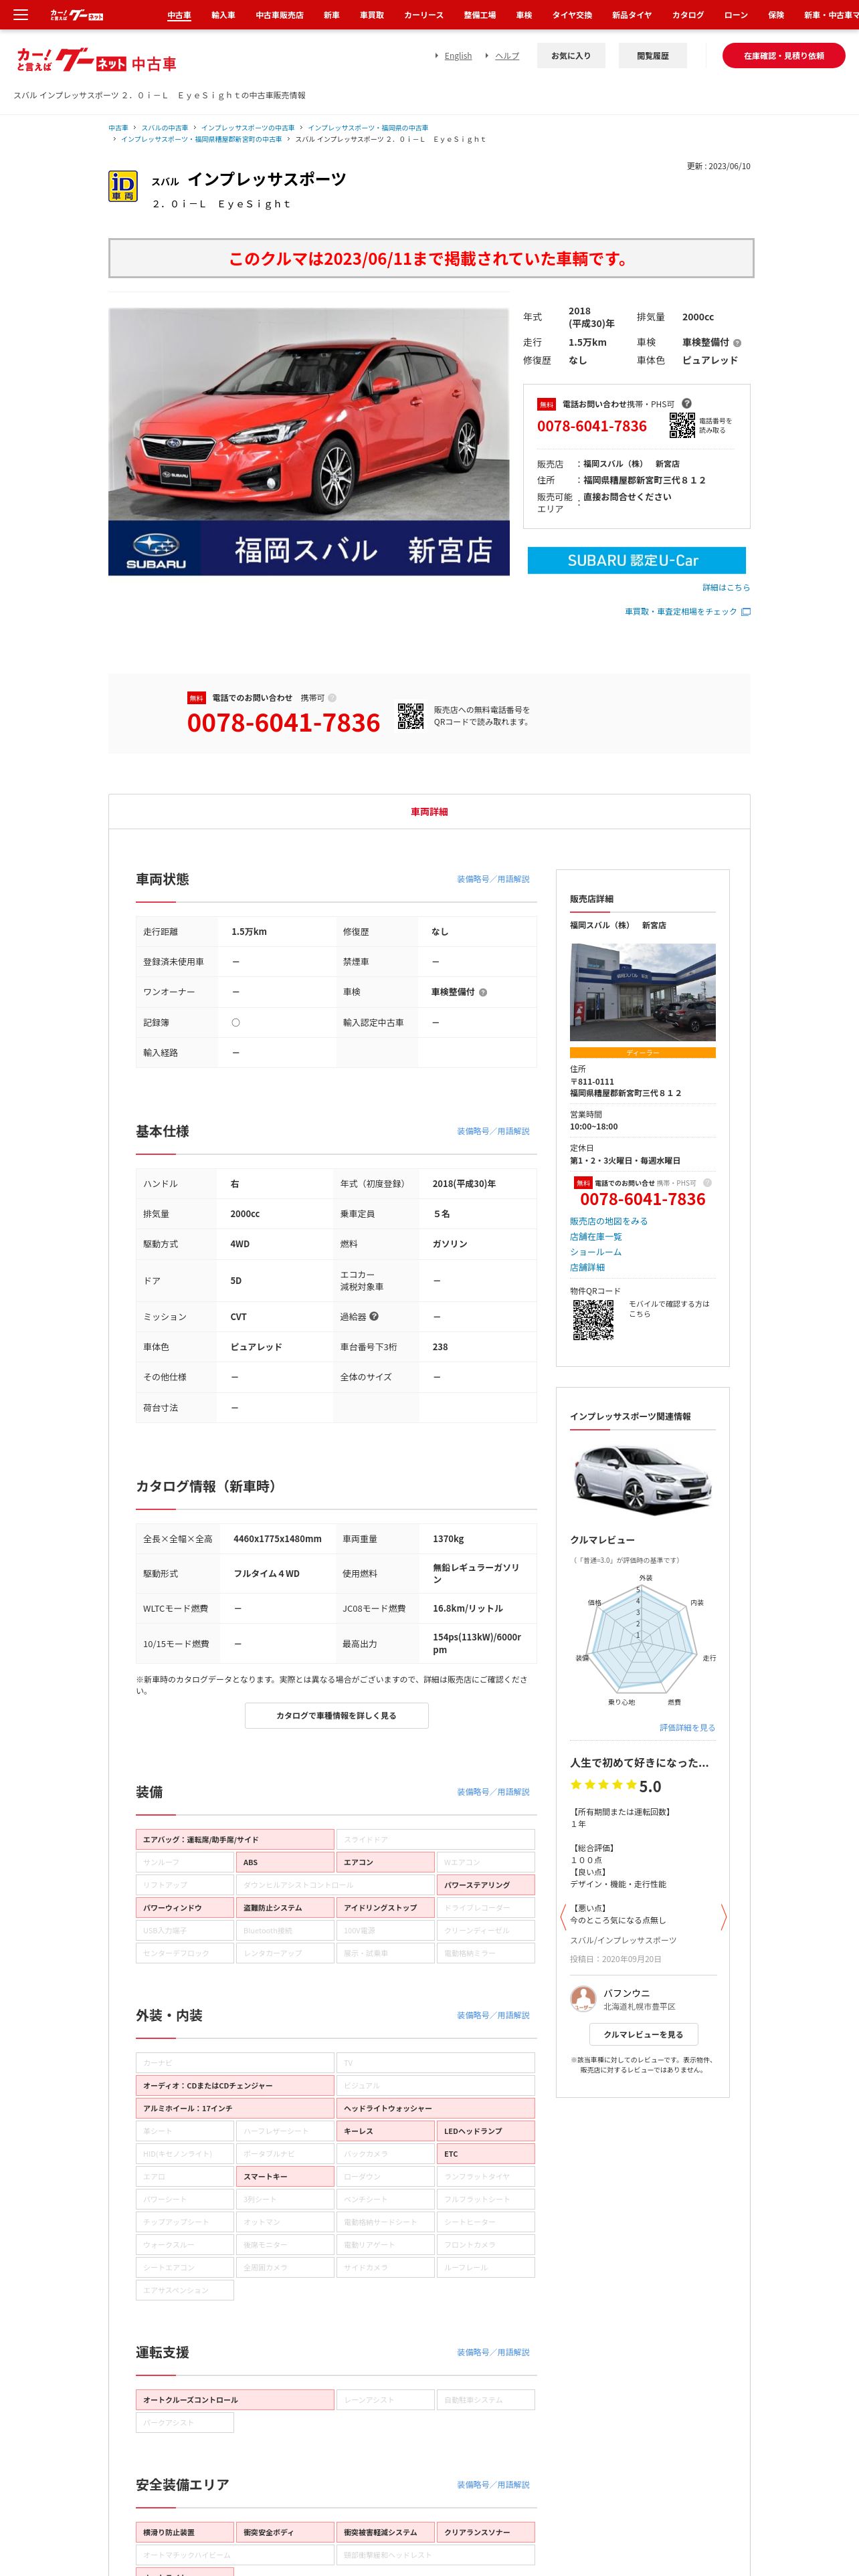
Task: Go to カーリース in the top navigation
Action: 423,15
